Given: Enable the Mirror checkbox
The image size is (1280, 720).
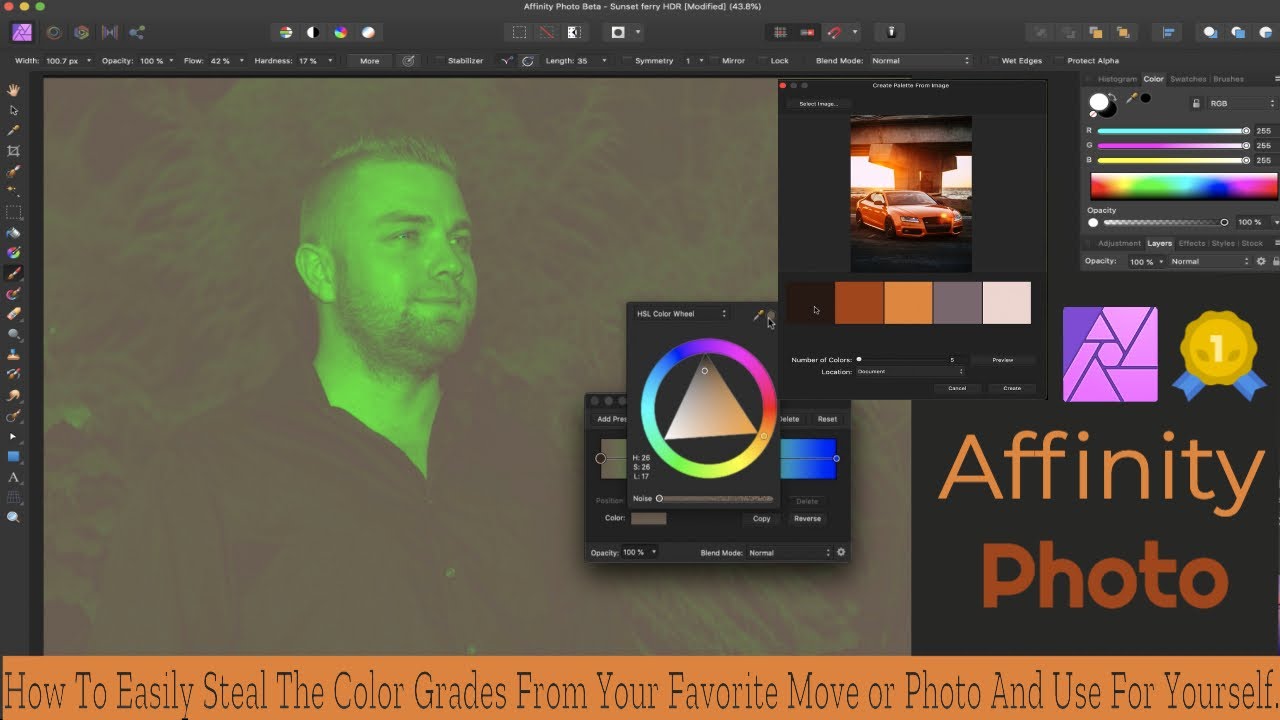Looking at the screenshot, I should [715, 61].
